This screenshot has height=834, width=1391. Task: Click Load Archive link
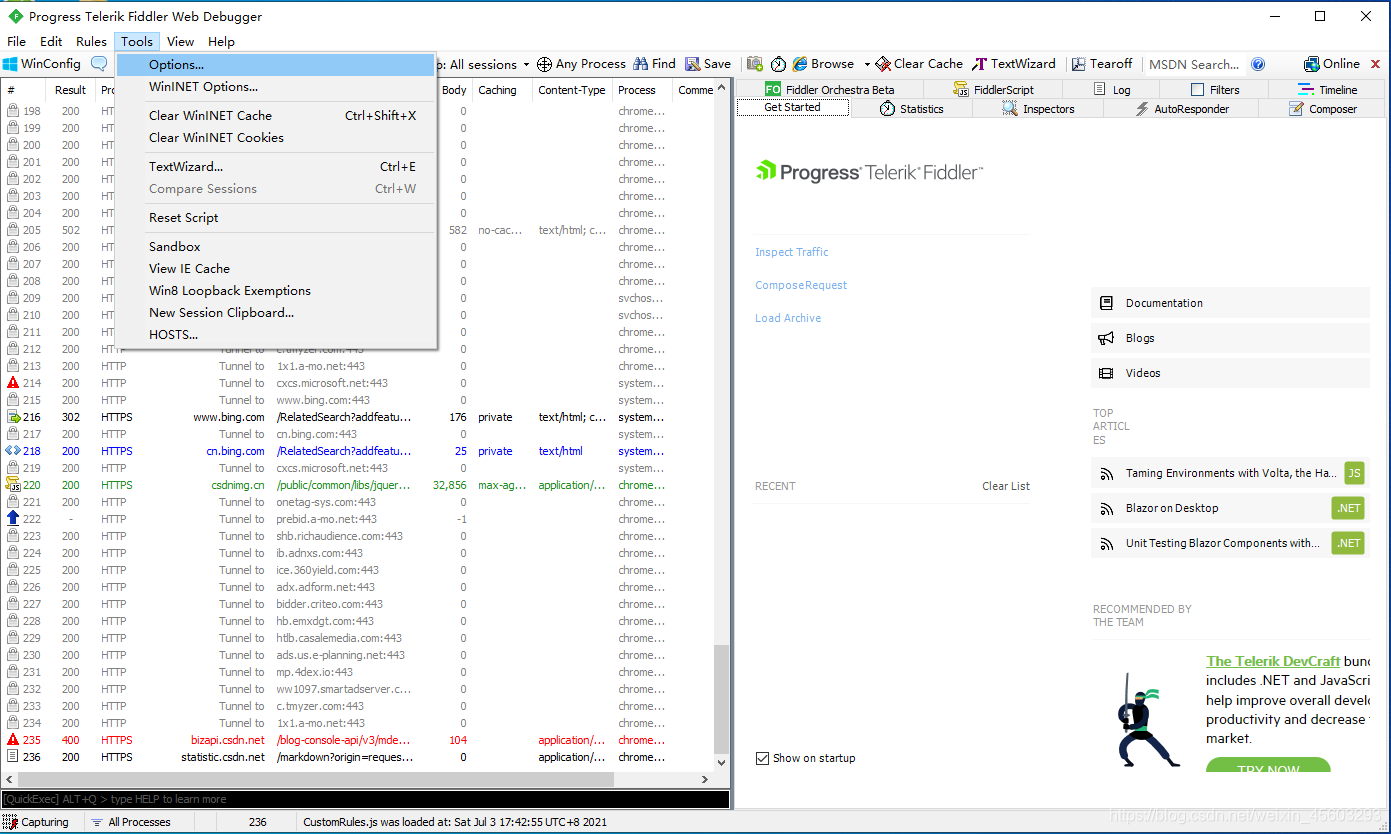(788, 318)
